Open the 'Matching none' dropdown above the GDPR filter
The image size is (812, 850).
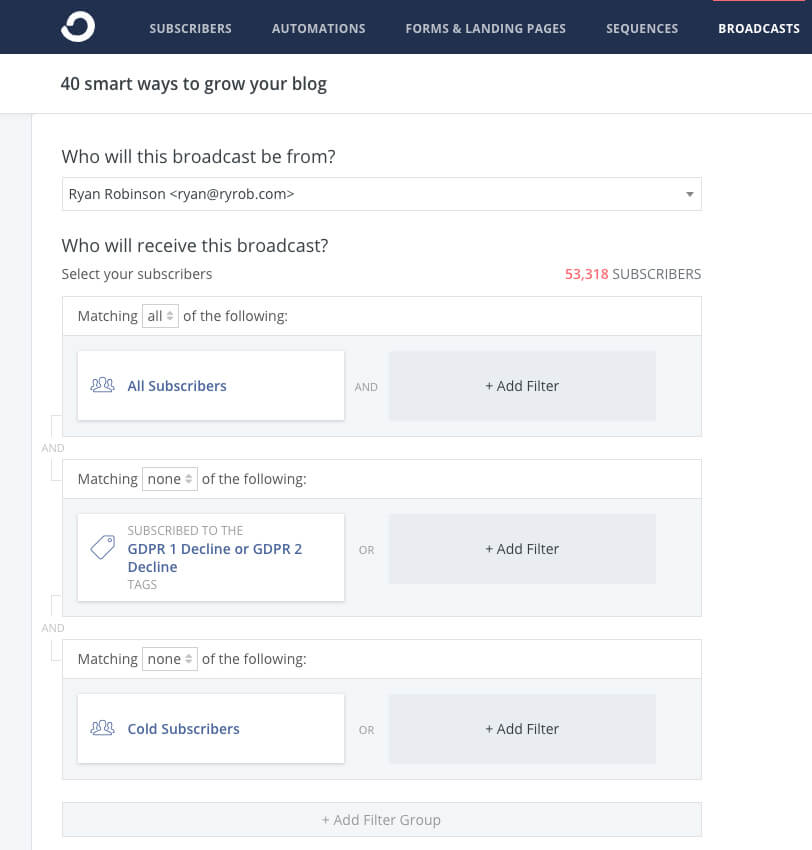tap(170, 478)
